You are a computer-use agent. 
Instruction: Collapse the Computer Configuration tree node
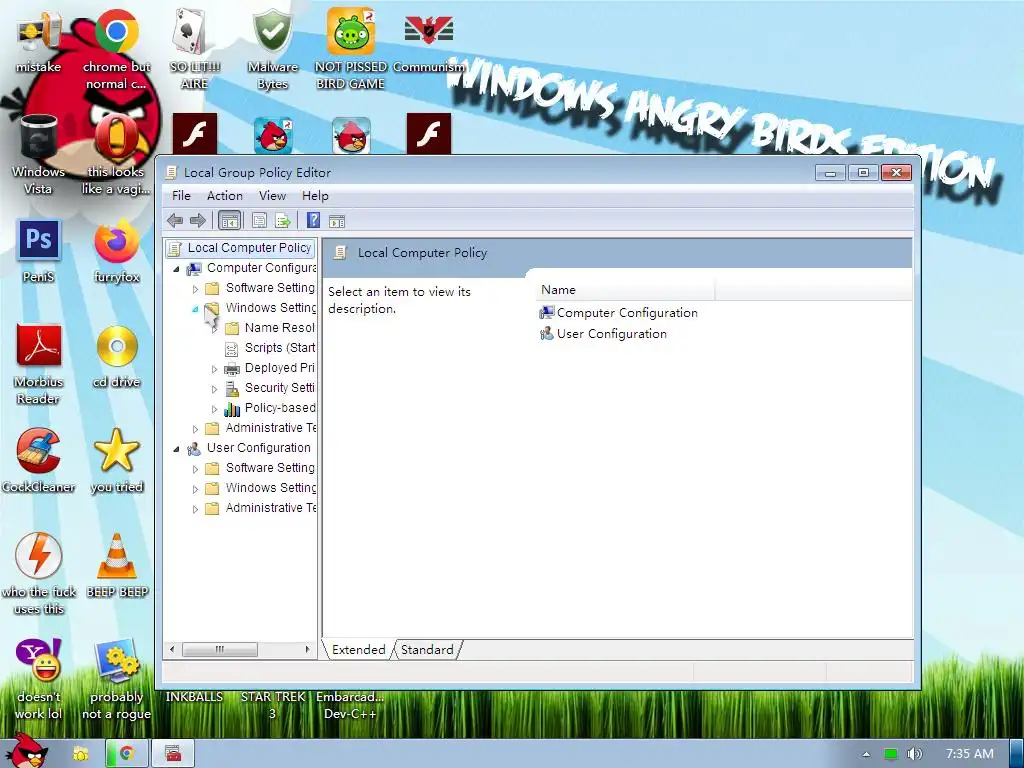click(176, 269)
